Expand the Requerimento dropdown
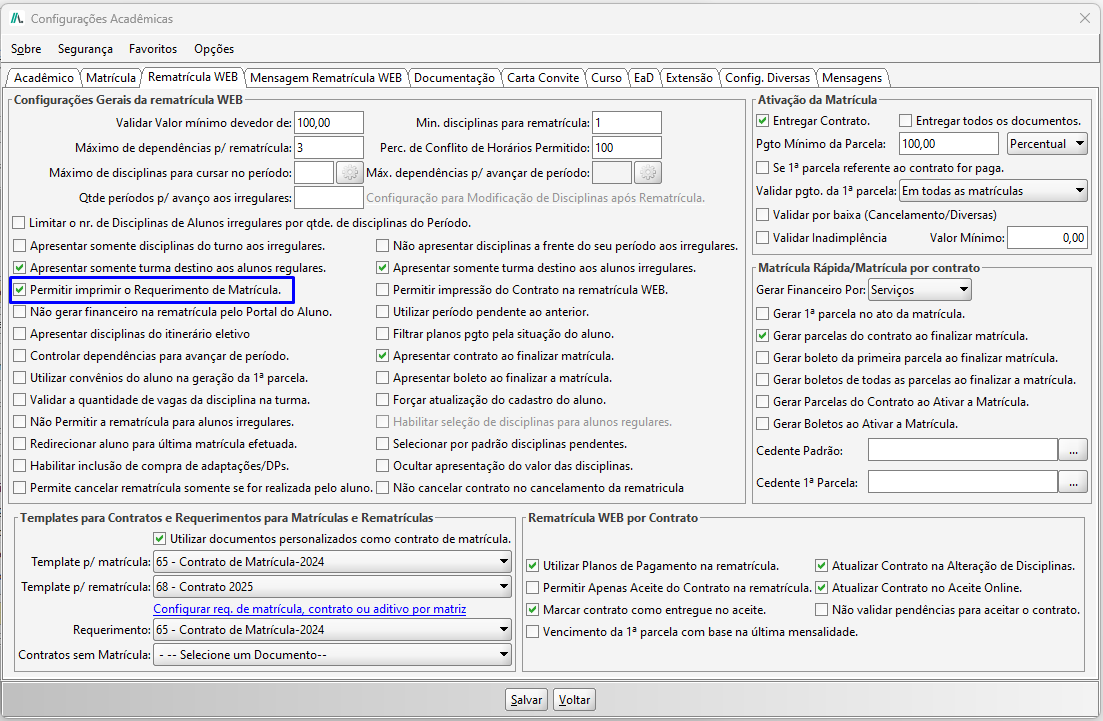Screen dimensions: 1103x721 tap(332, 630)
